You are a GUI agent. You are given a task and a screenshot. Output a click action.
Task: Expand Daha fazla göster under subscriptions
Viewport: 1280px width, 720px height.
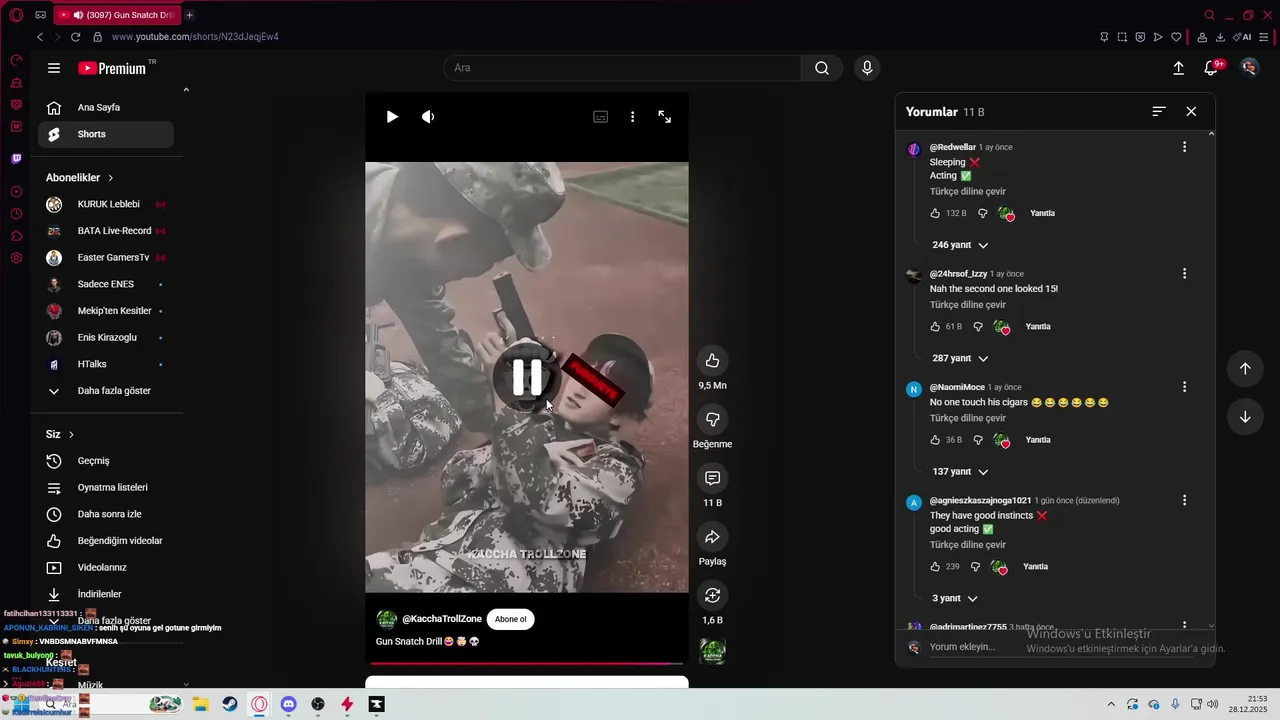[x=106, y=391]
